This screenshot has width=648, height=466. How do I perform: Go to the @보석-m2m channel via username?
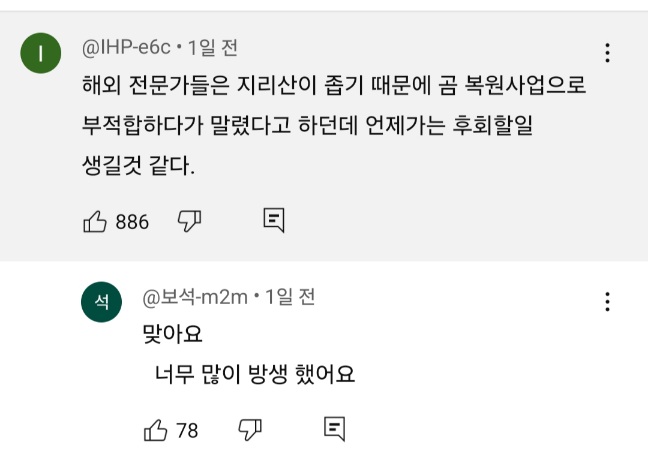[x=194, y=296]
